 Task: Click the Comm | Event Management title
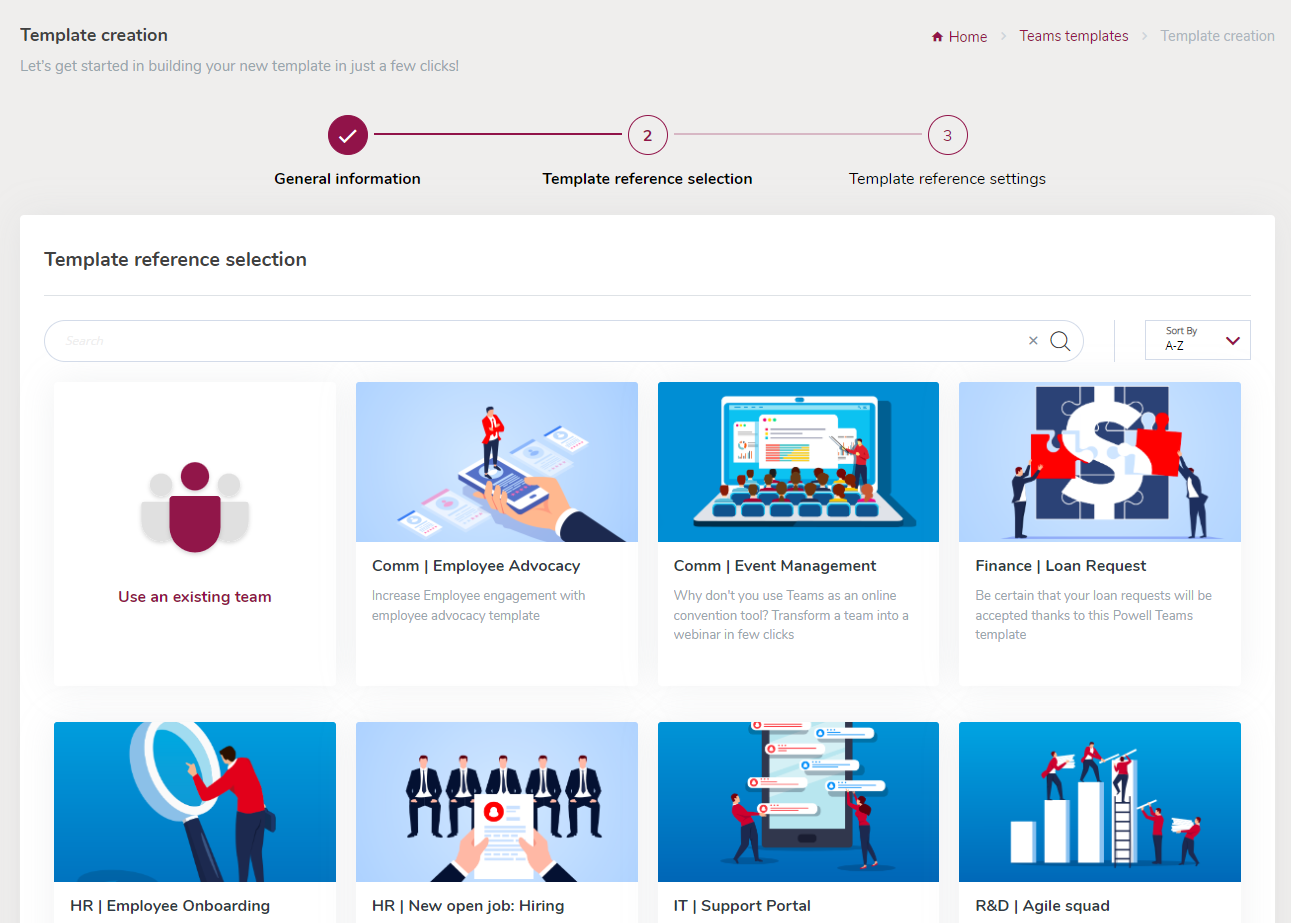[775, 566]
